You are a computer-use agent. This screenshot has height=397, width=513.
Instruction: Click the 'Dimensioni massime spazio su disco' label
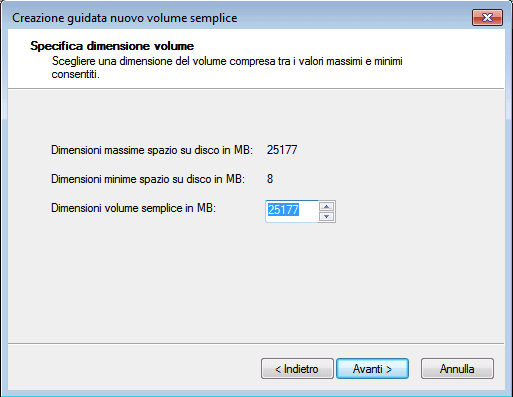pyautogui.click(x=152, y=150)
